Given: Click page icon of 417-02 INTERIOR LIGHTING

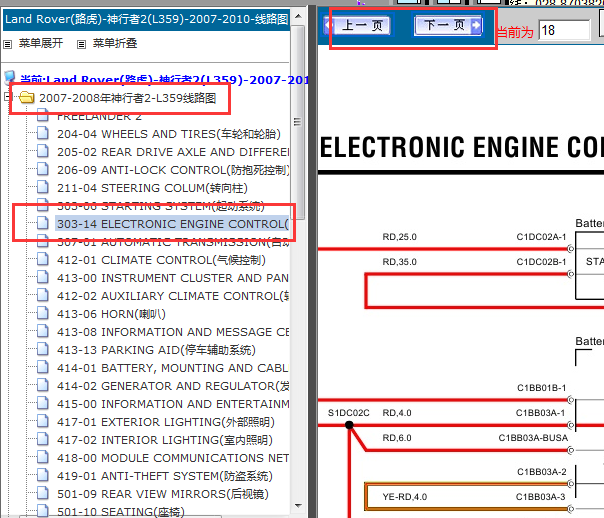Looking at the screenshot, I should click(43, 439).
